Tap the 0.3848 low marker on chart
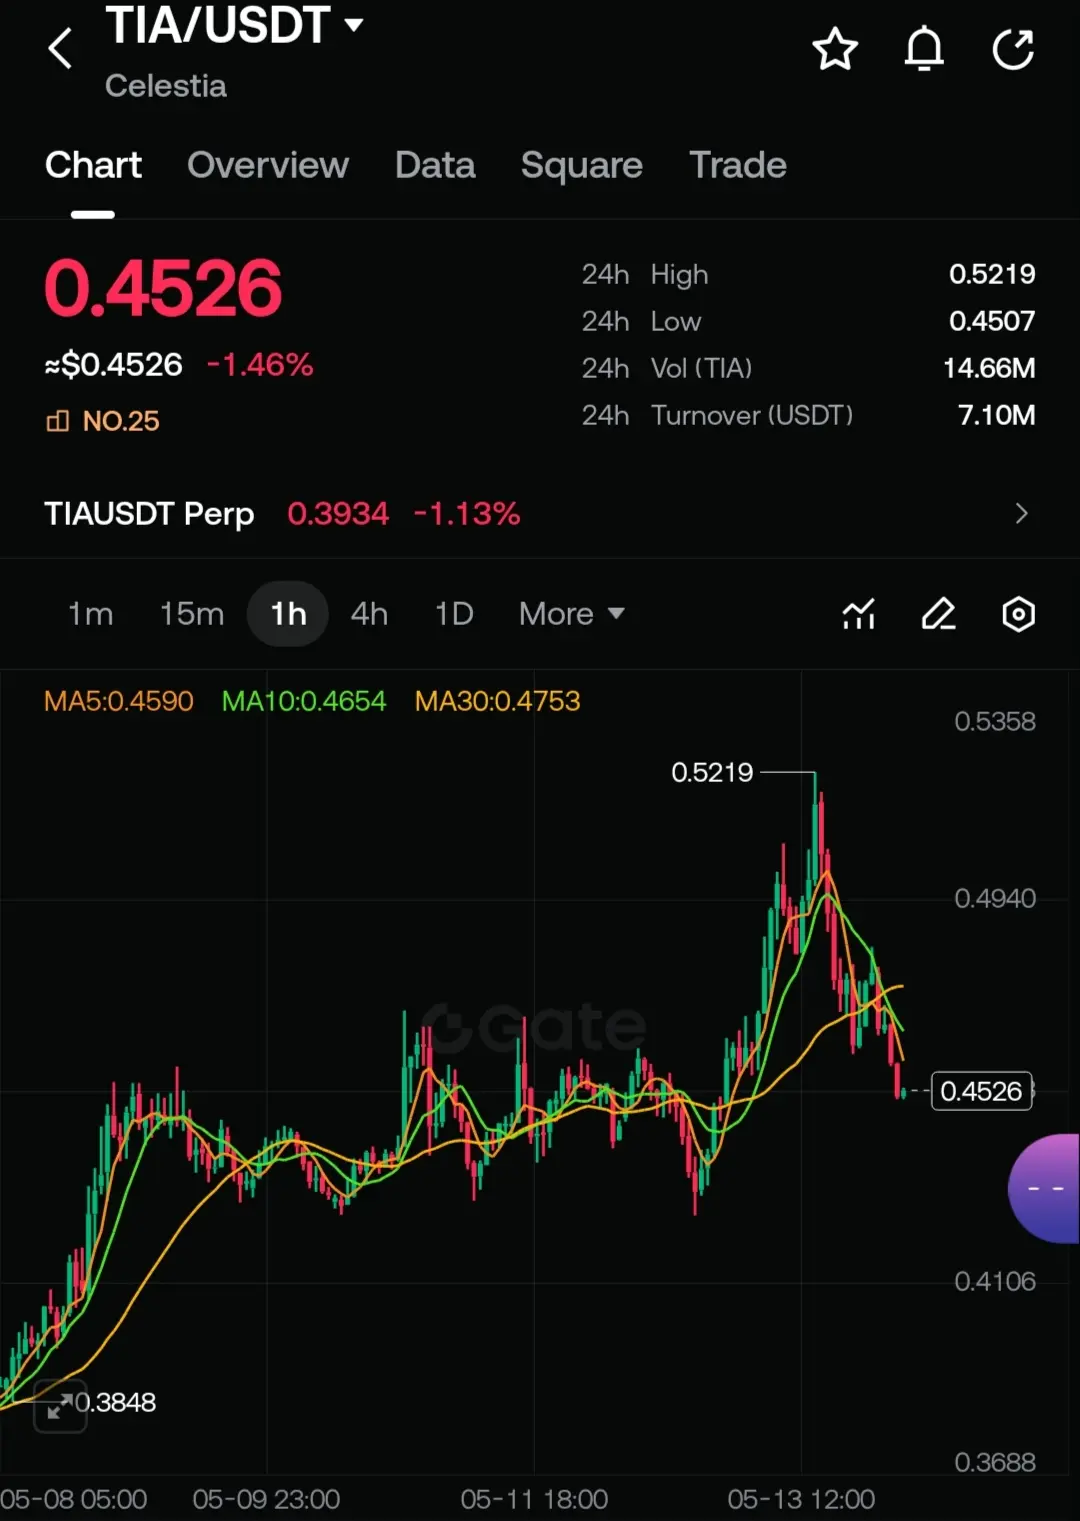The width and height of the screenshot is (1080, 1521). (116, 1402)
